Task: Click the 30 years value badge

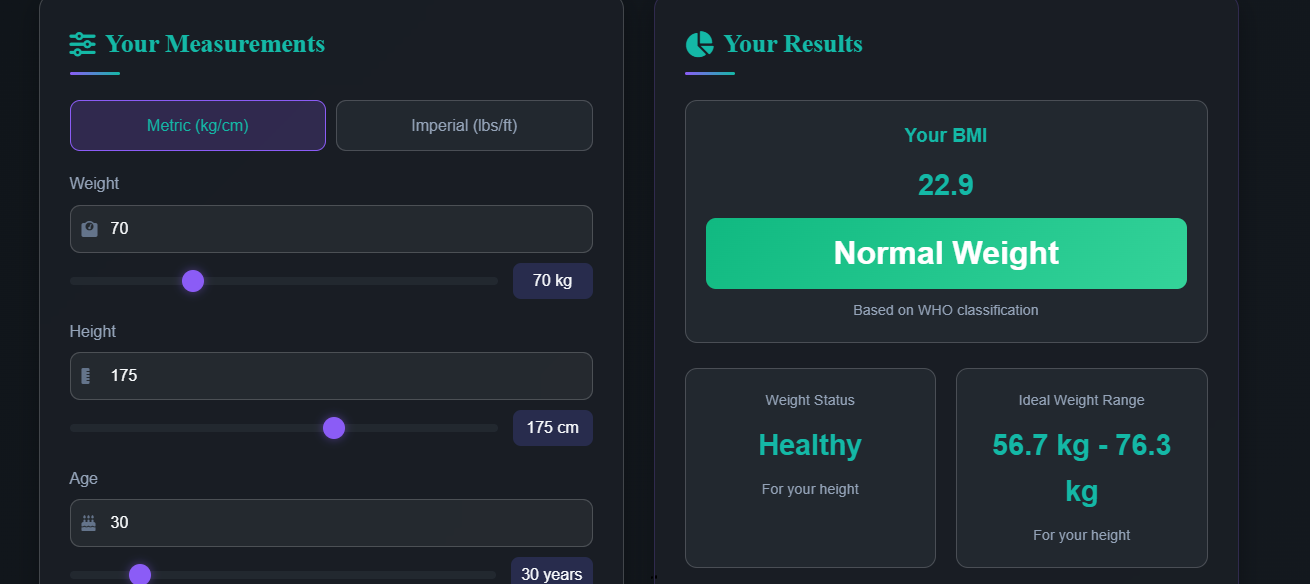Action: coord(552,572)
